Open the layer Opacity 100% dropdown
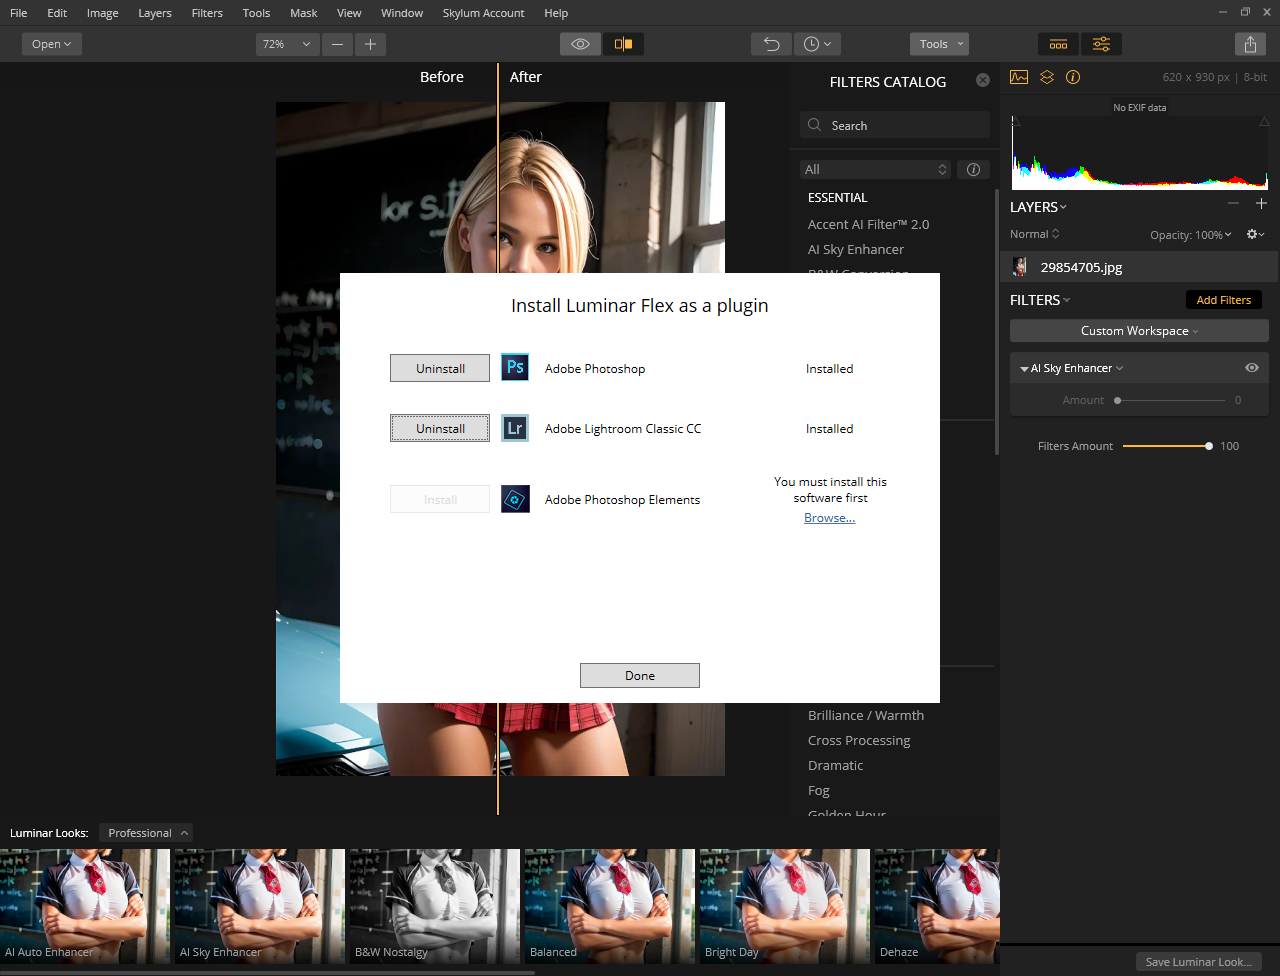The height and width of the screenshot is (976, 1280). (1191, 235)
